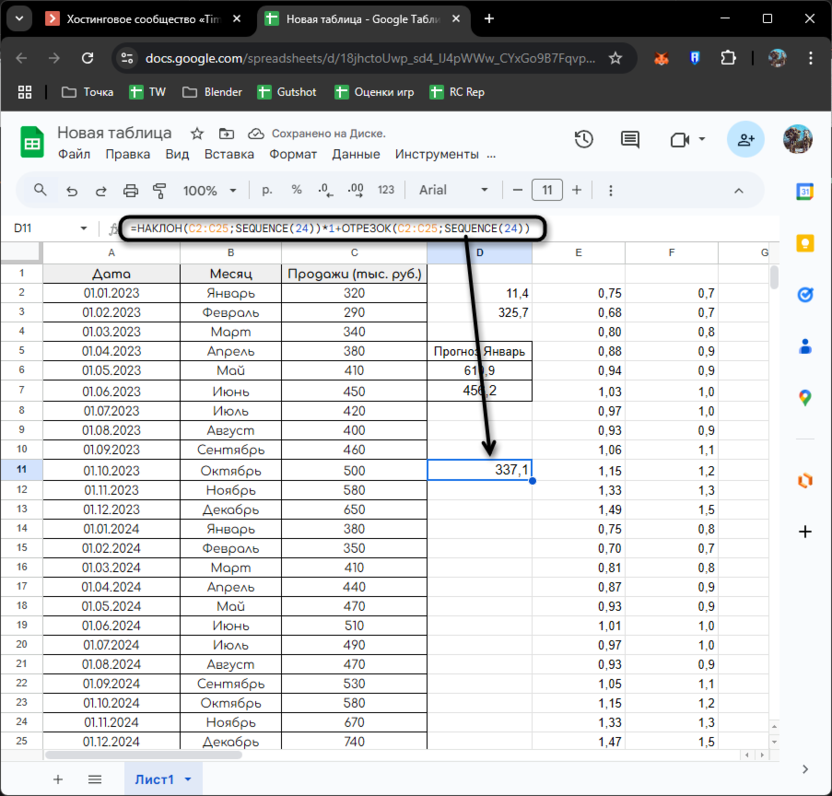
Task: Open the Blender bookmarks folder
Action: point(212,92)
